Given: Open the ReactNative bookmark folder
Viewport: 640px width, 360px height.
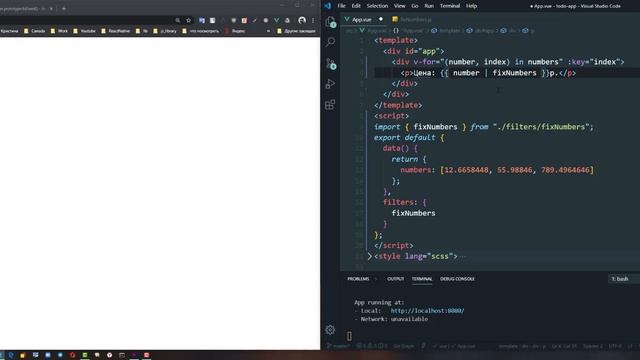Looking at the screenshot, I should pos(116,31).
